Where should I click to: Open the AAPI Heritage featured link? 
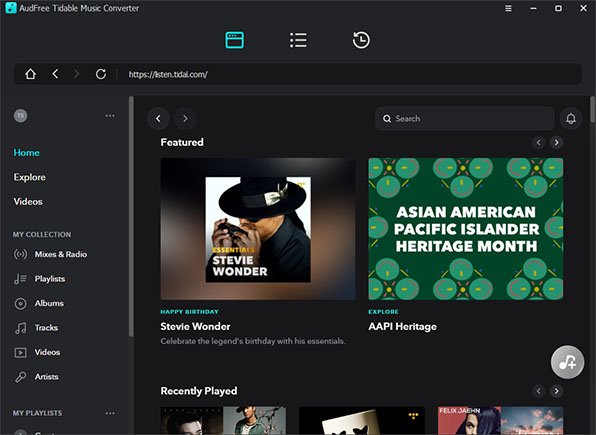[x=403, y=326]
